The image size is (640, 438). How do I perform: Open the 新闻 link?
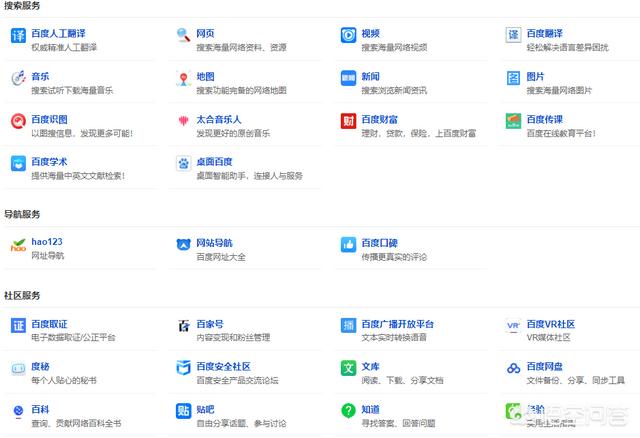(x=371, y=76)
